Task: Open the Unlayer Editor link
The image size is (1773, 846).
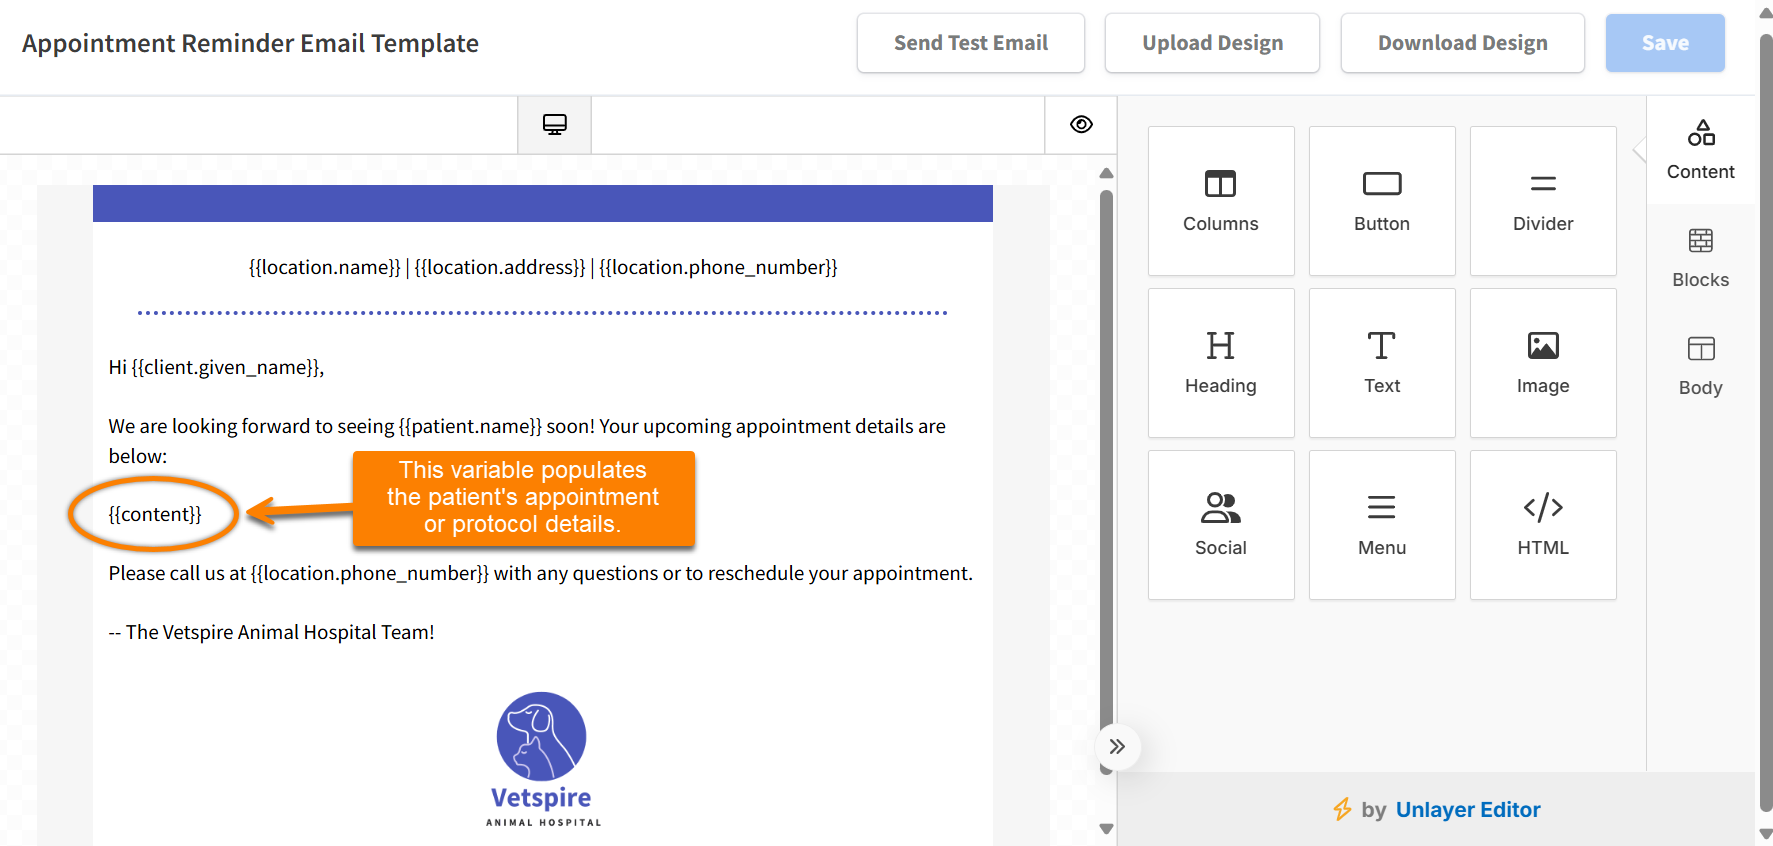Action: pyautogui.click(x=1467, y=810)
